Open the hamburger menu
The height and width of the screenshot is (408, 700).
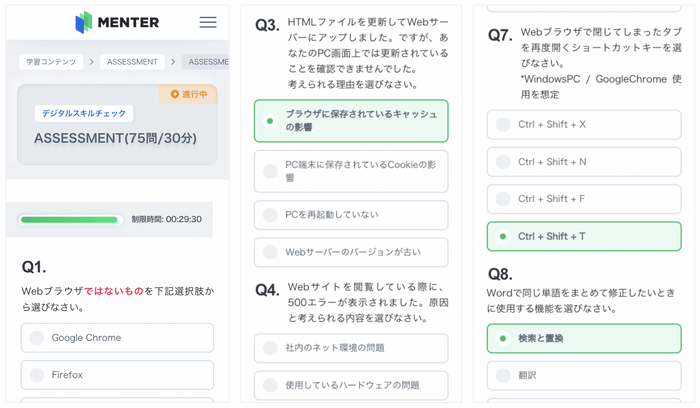[208, 22]
